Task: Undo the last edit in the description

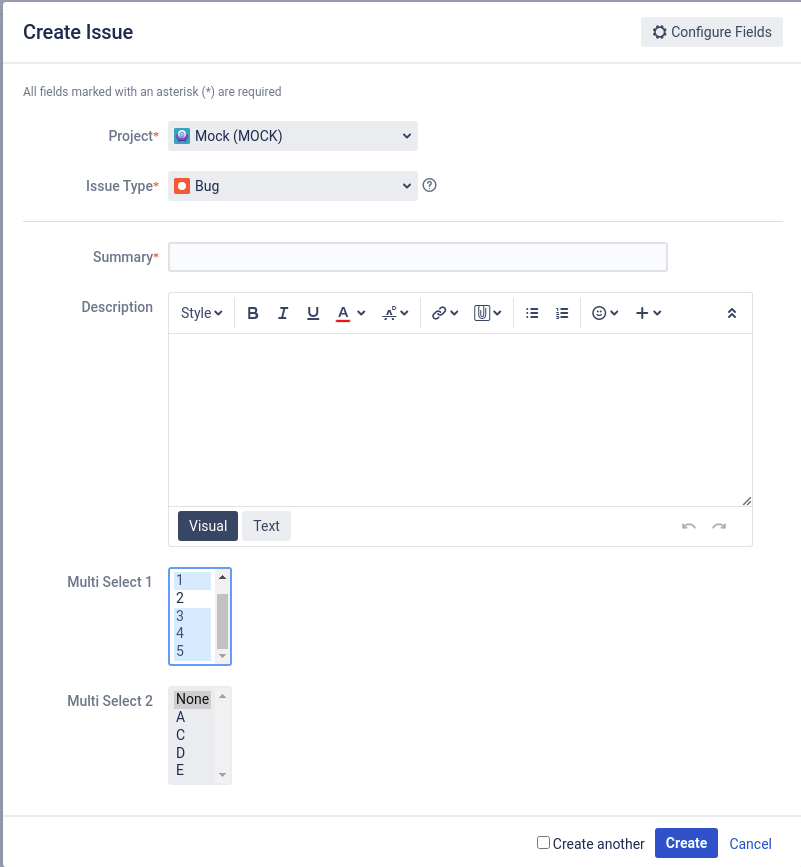Action: (688, 525)
